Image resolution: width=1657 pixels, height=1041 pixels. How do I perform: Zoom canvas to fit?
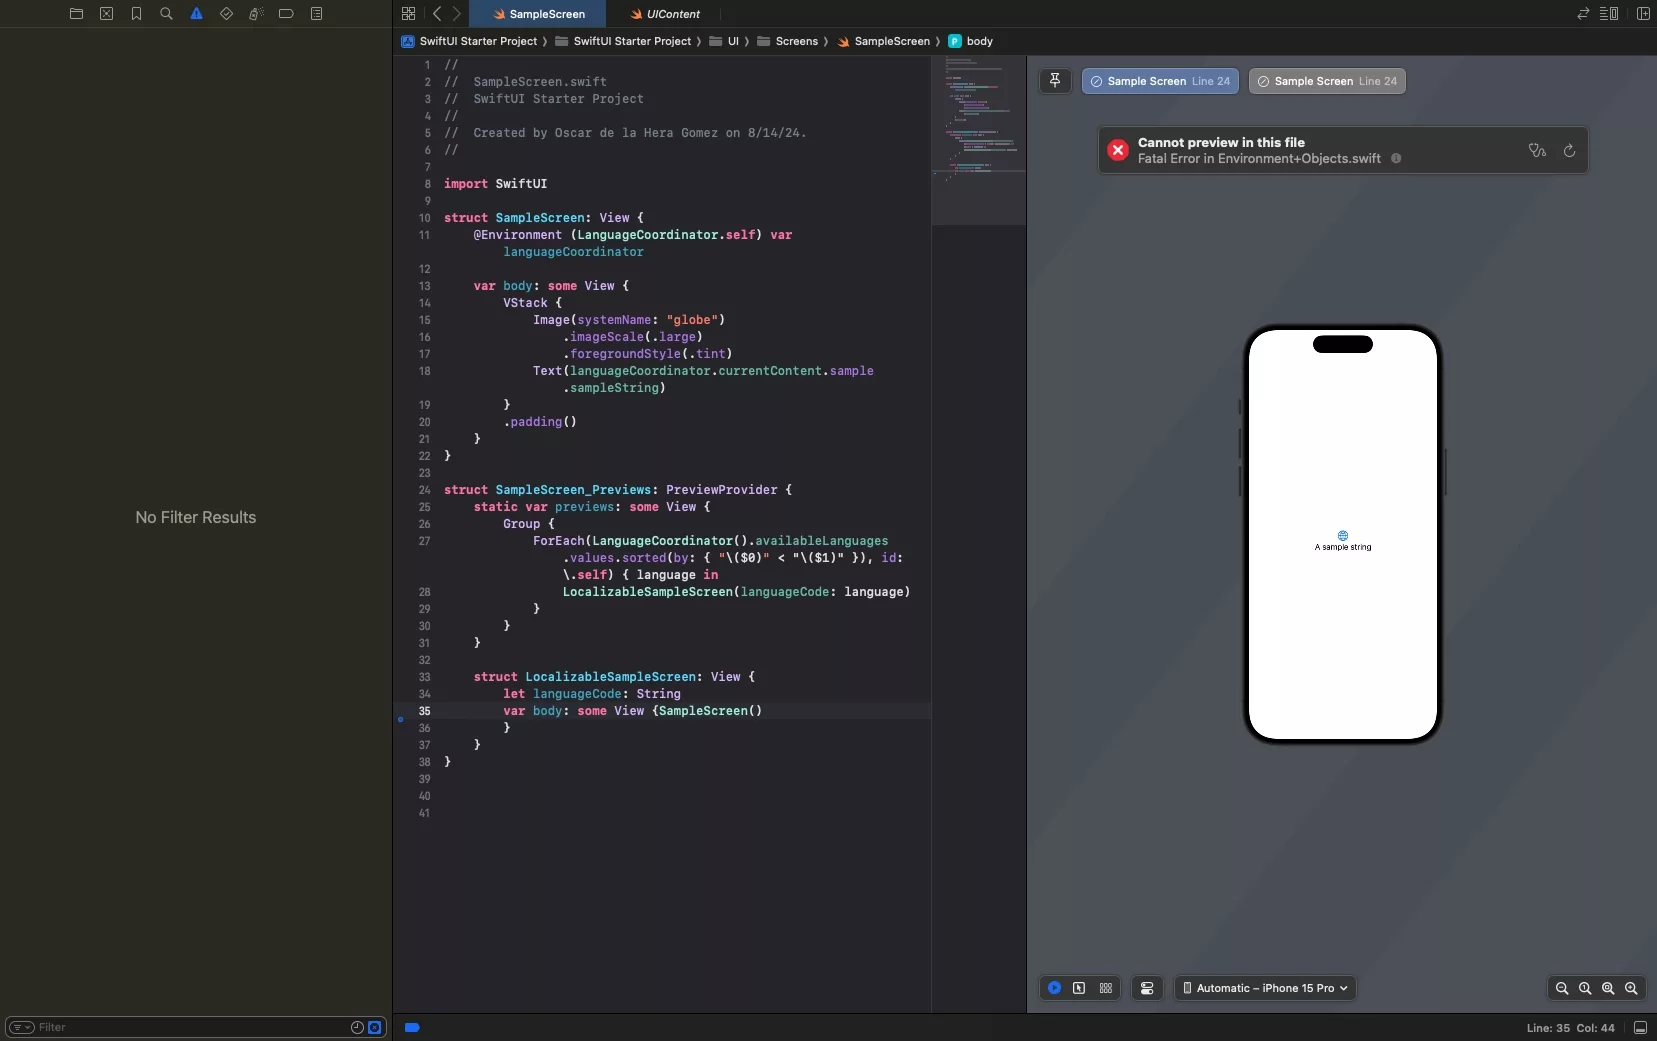tap(1608, 988)
